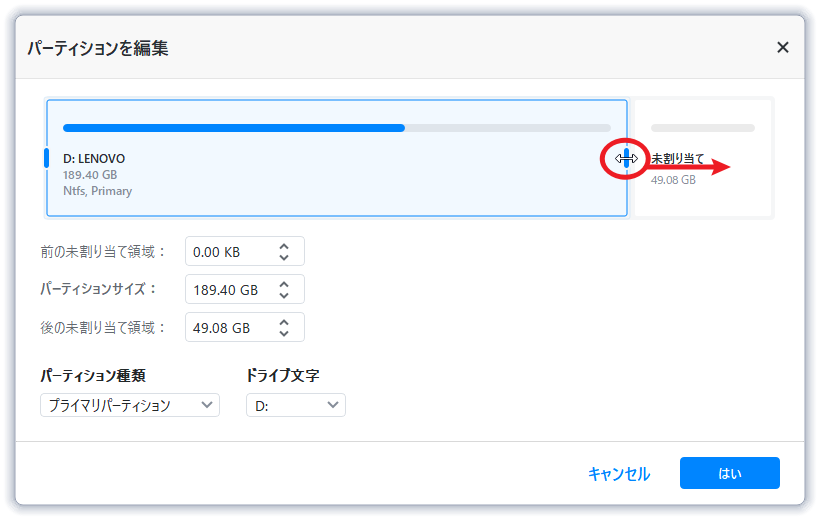Click the D: partition usage bar
820x520 pixels.
[336, 128]
